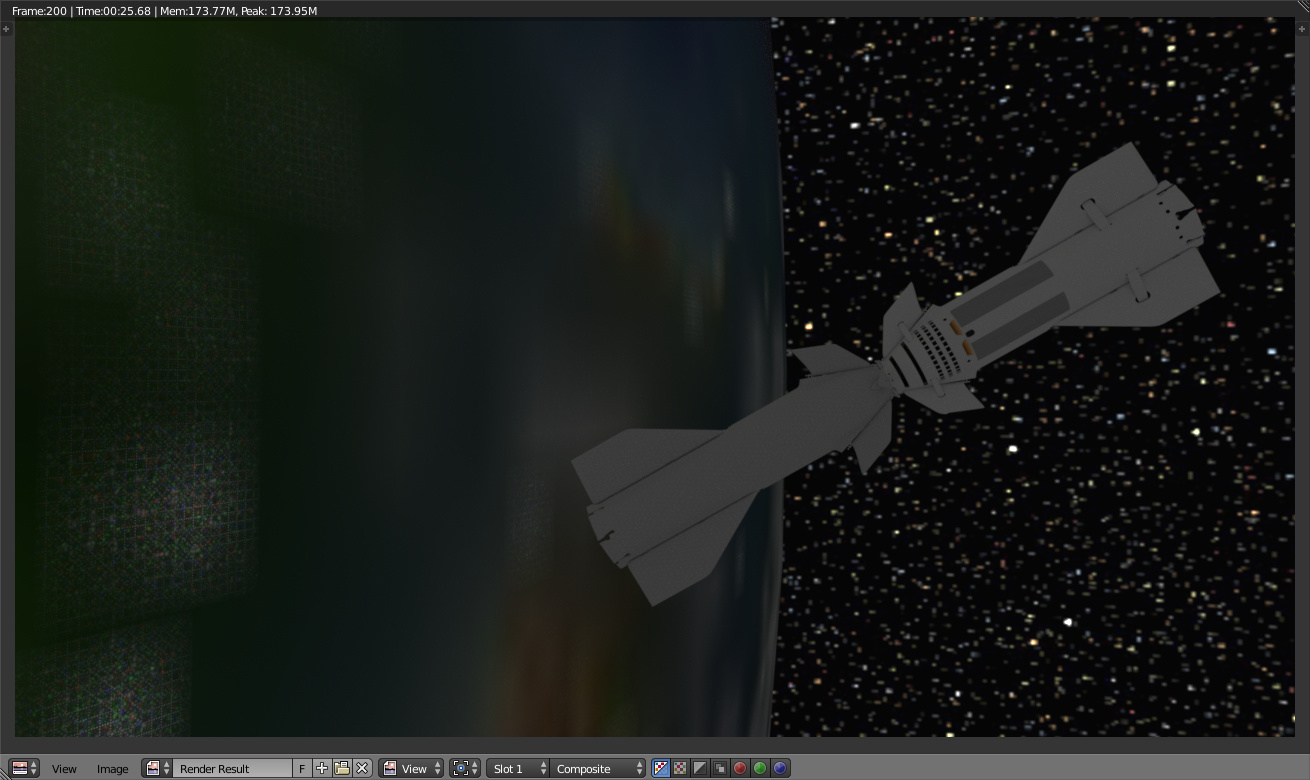Screen dimensions: 1310x780
Task: Show only the blue channel
Action: [780, 768]
